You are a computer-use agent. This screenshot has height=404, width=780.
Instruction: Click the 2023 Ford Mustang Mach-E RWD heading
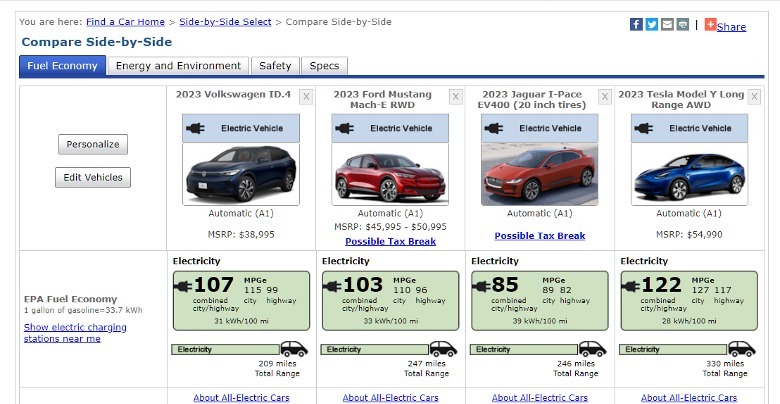(383, 100)
